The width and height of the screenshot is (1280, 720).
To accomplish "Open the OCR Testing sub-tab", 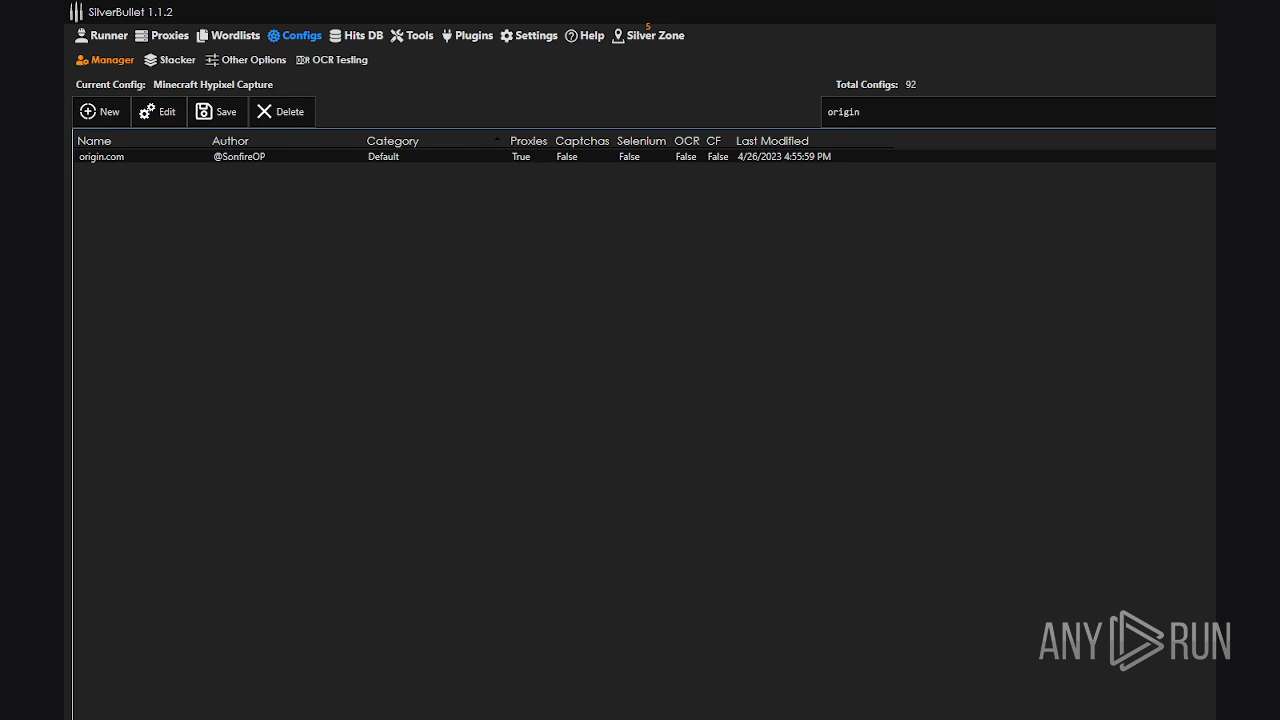I will 332,60.
